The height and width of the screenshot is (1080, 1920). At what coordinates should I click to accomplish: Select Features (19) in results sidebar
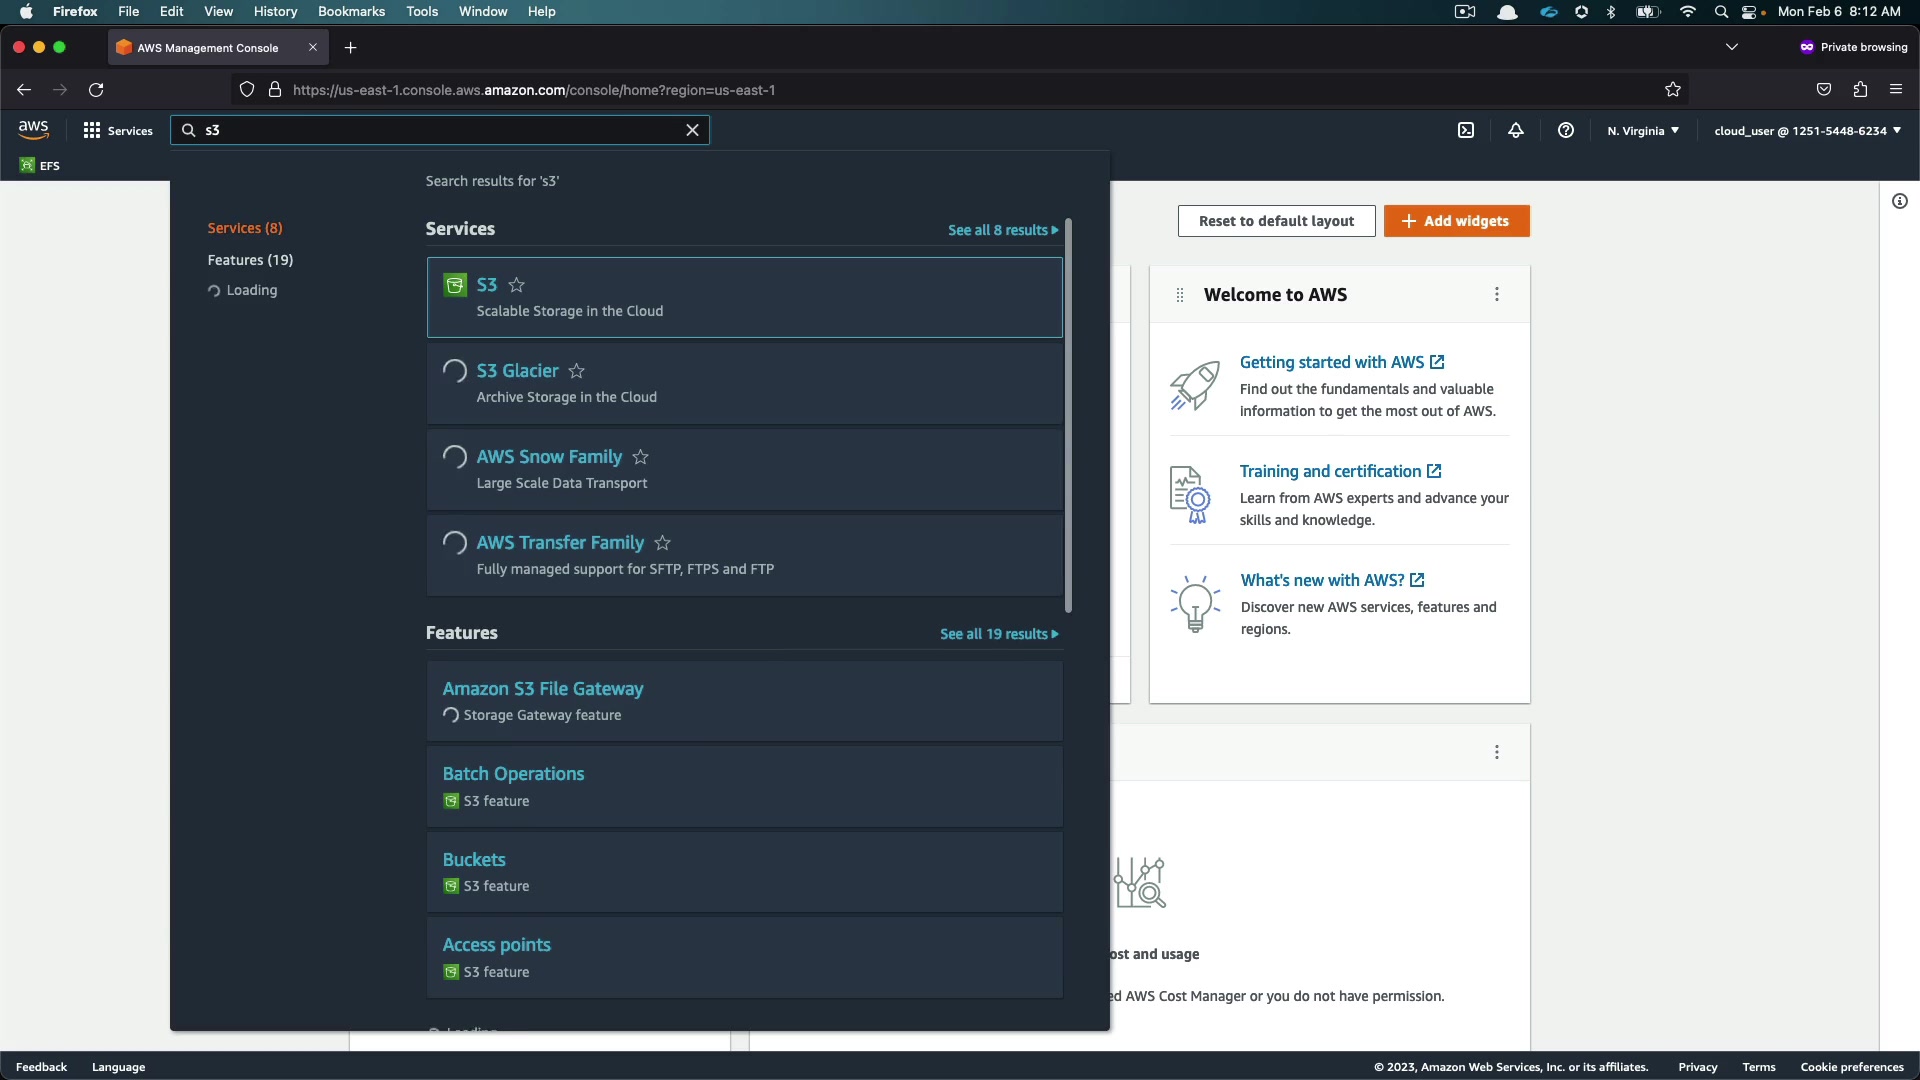(250, 260)
